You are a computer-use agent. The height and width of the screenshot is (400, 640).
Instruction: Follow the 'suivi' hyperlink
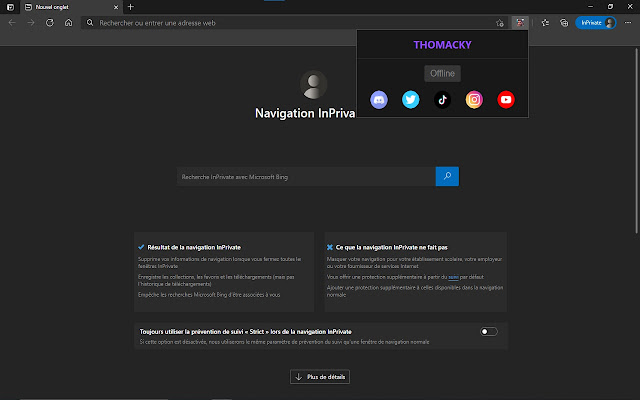click(453, 277)
